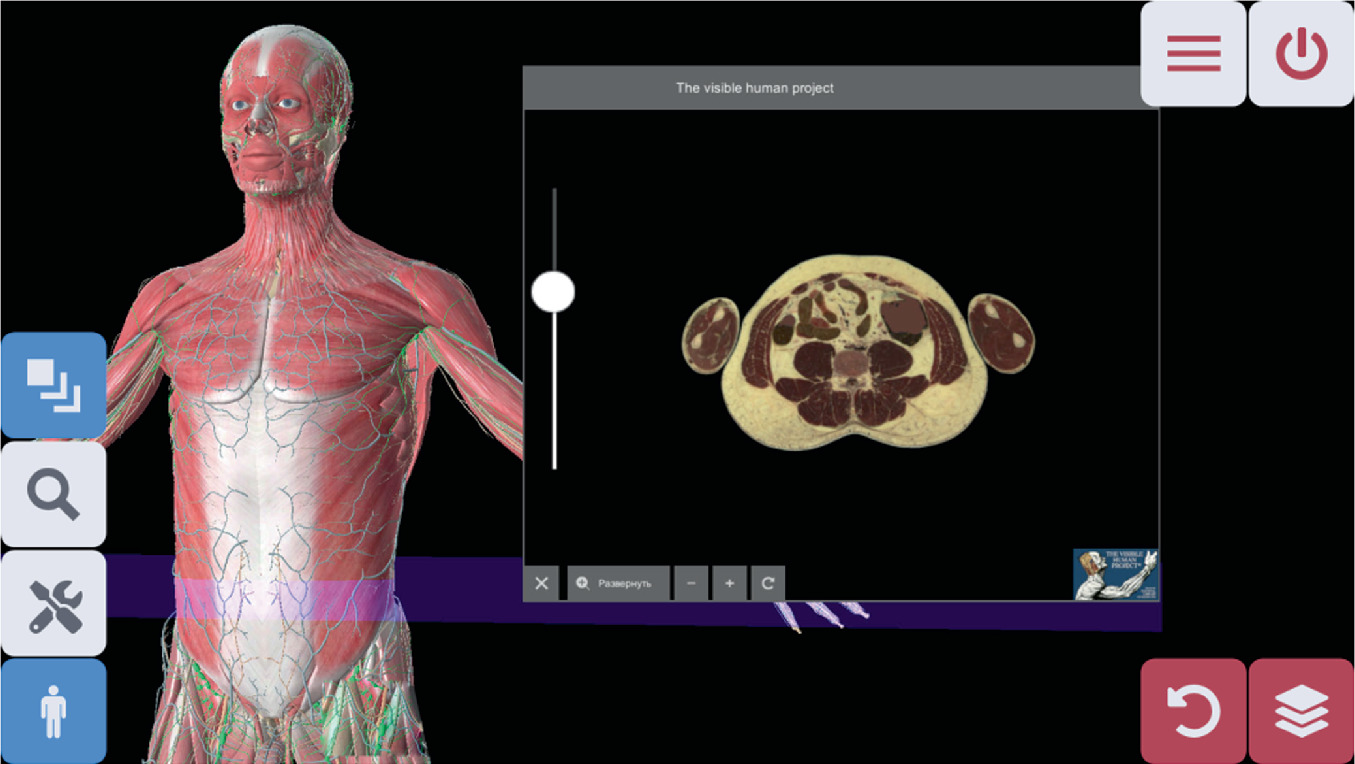Viewport: 1355px width, 764px height.
Task: Click the rotate refresh icon in slice viewer
Action: click(768, 583)
